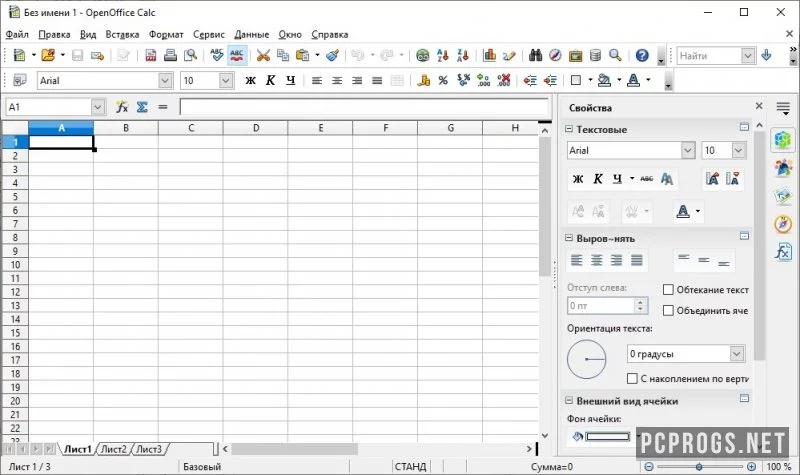Click the Export as PDF icon
Screen dimensions: 800x475
pyautogui.click(x=151, y=55)
